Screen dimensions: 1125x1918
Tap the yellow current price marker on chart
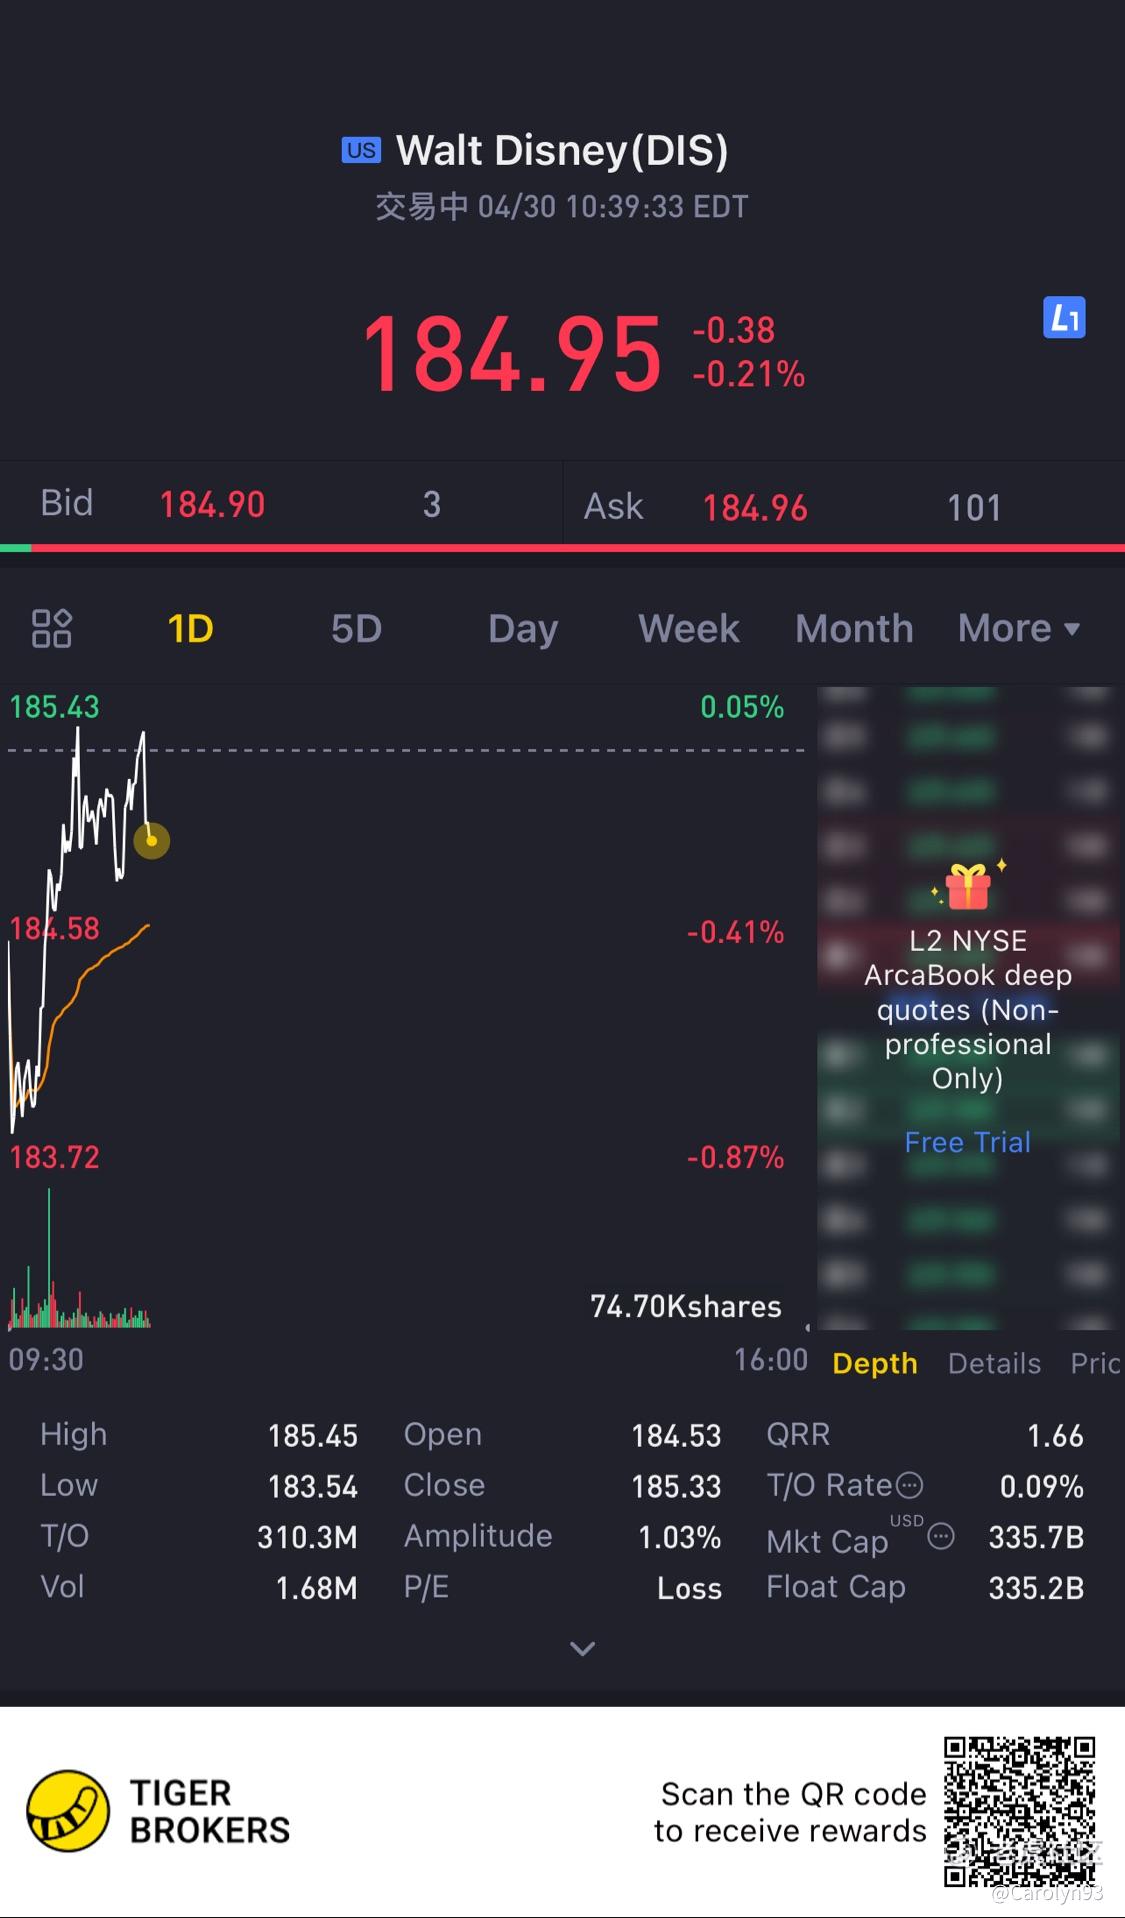[x=151, y=840]
